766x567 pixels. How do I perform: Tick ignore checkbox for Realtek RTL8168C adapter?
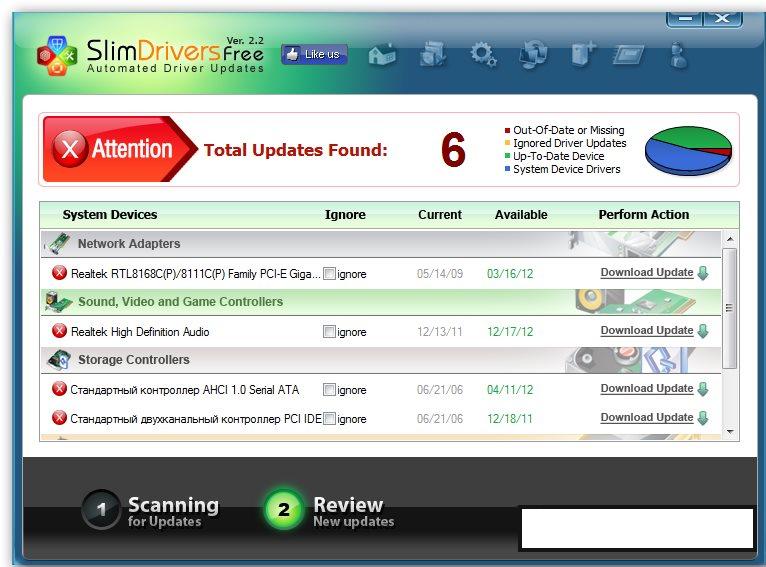329,273
